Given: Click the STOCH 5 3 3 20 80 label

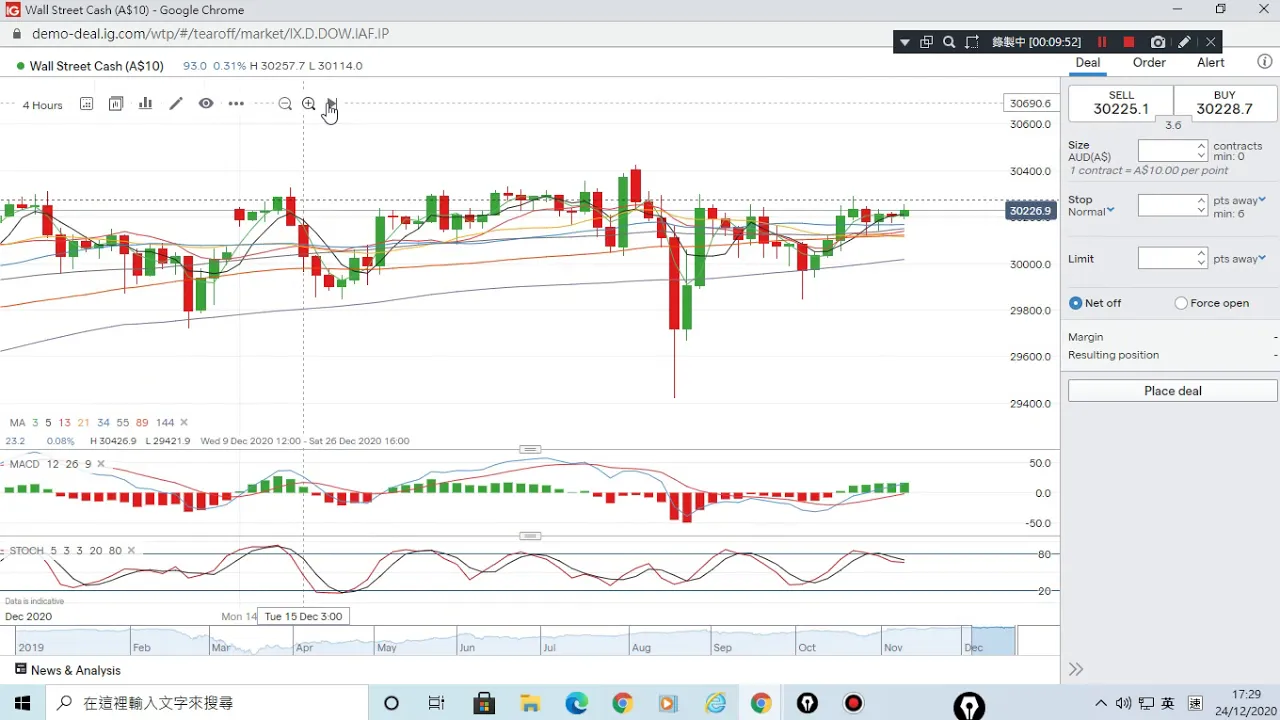Looking at the screenshot, I should tap(65, 551).
